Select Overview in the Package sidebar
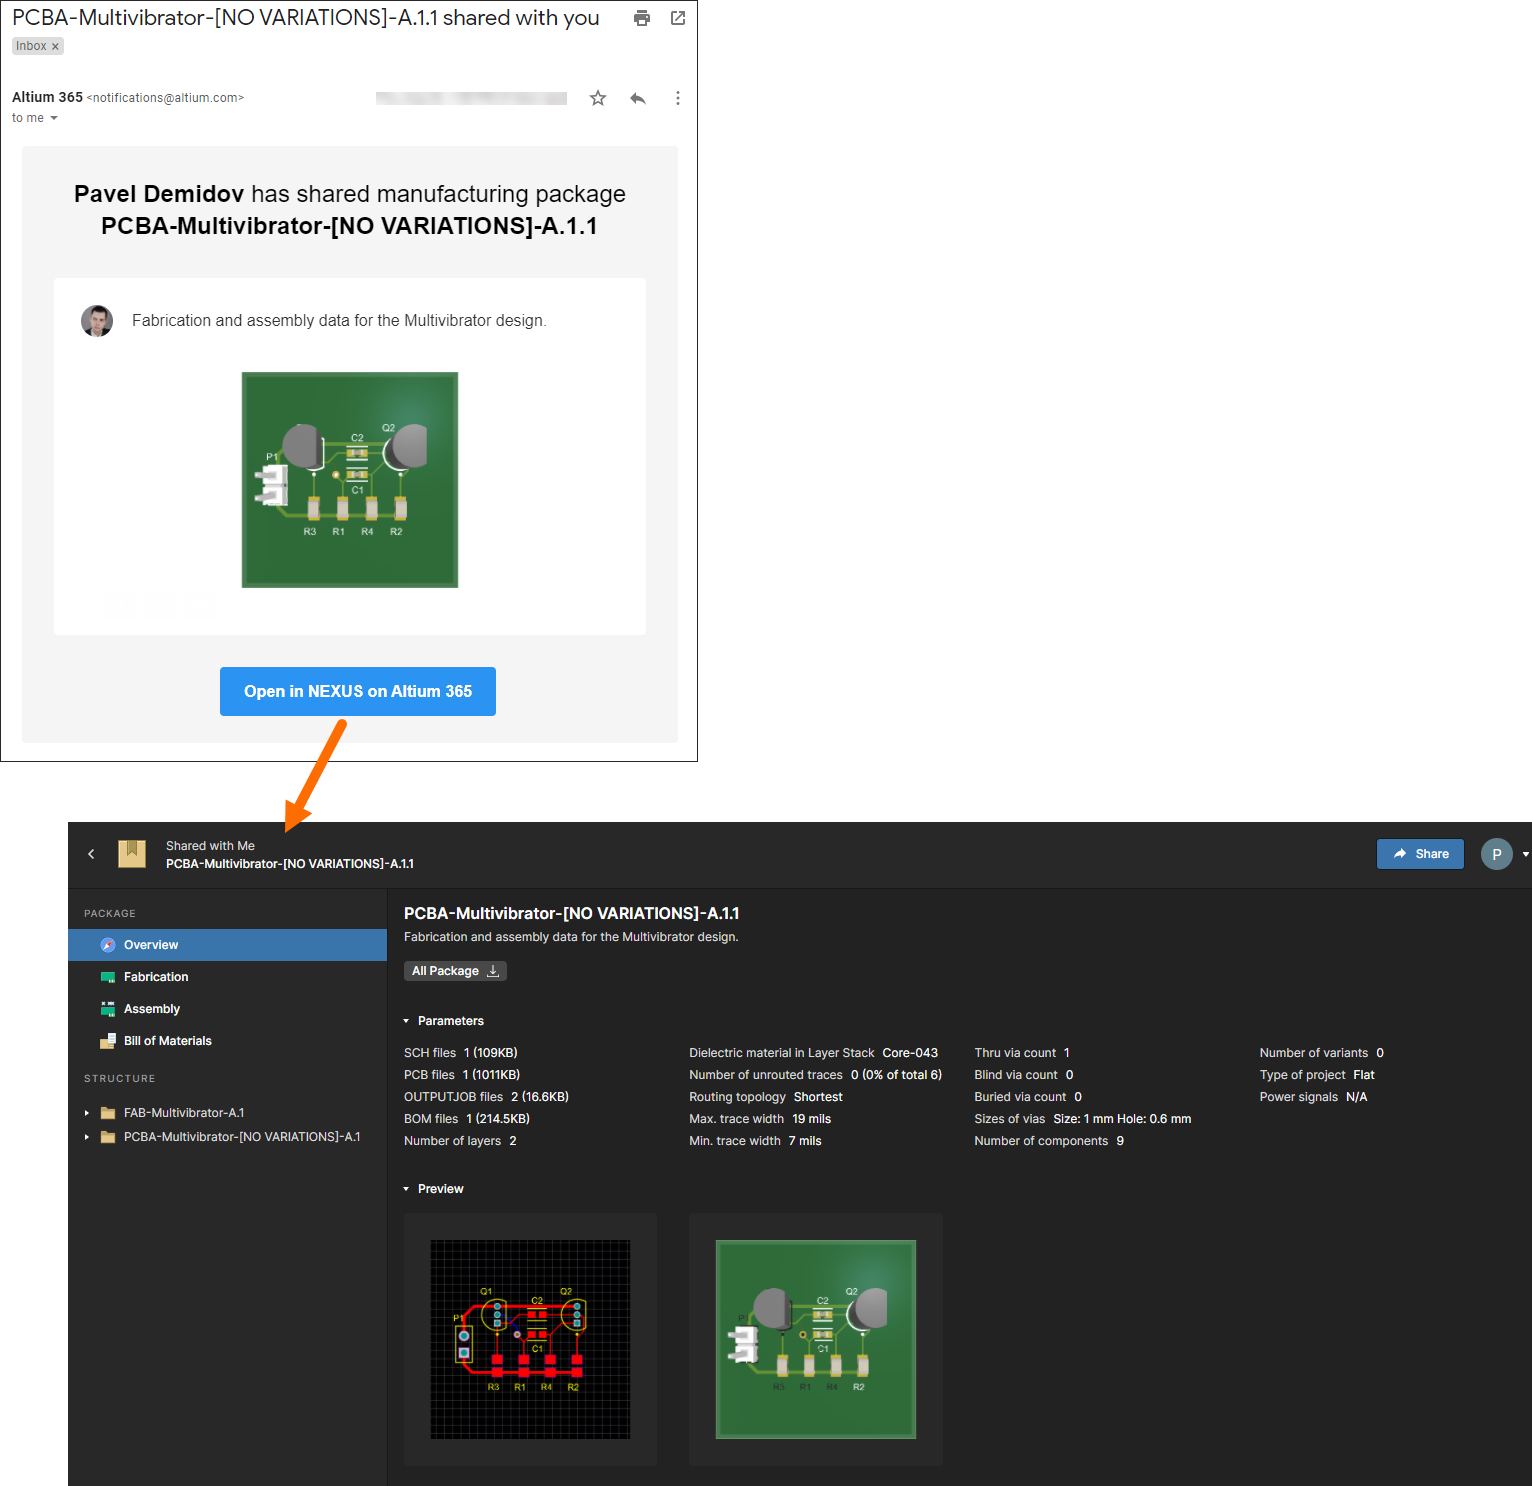 click(x=151, y=945)
